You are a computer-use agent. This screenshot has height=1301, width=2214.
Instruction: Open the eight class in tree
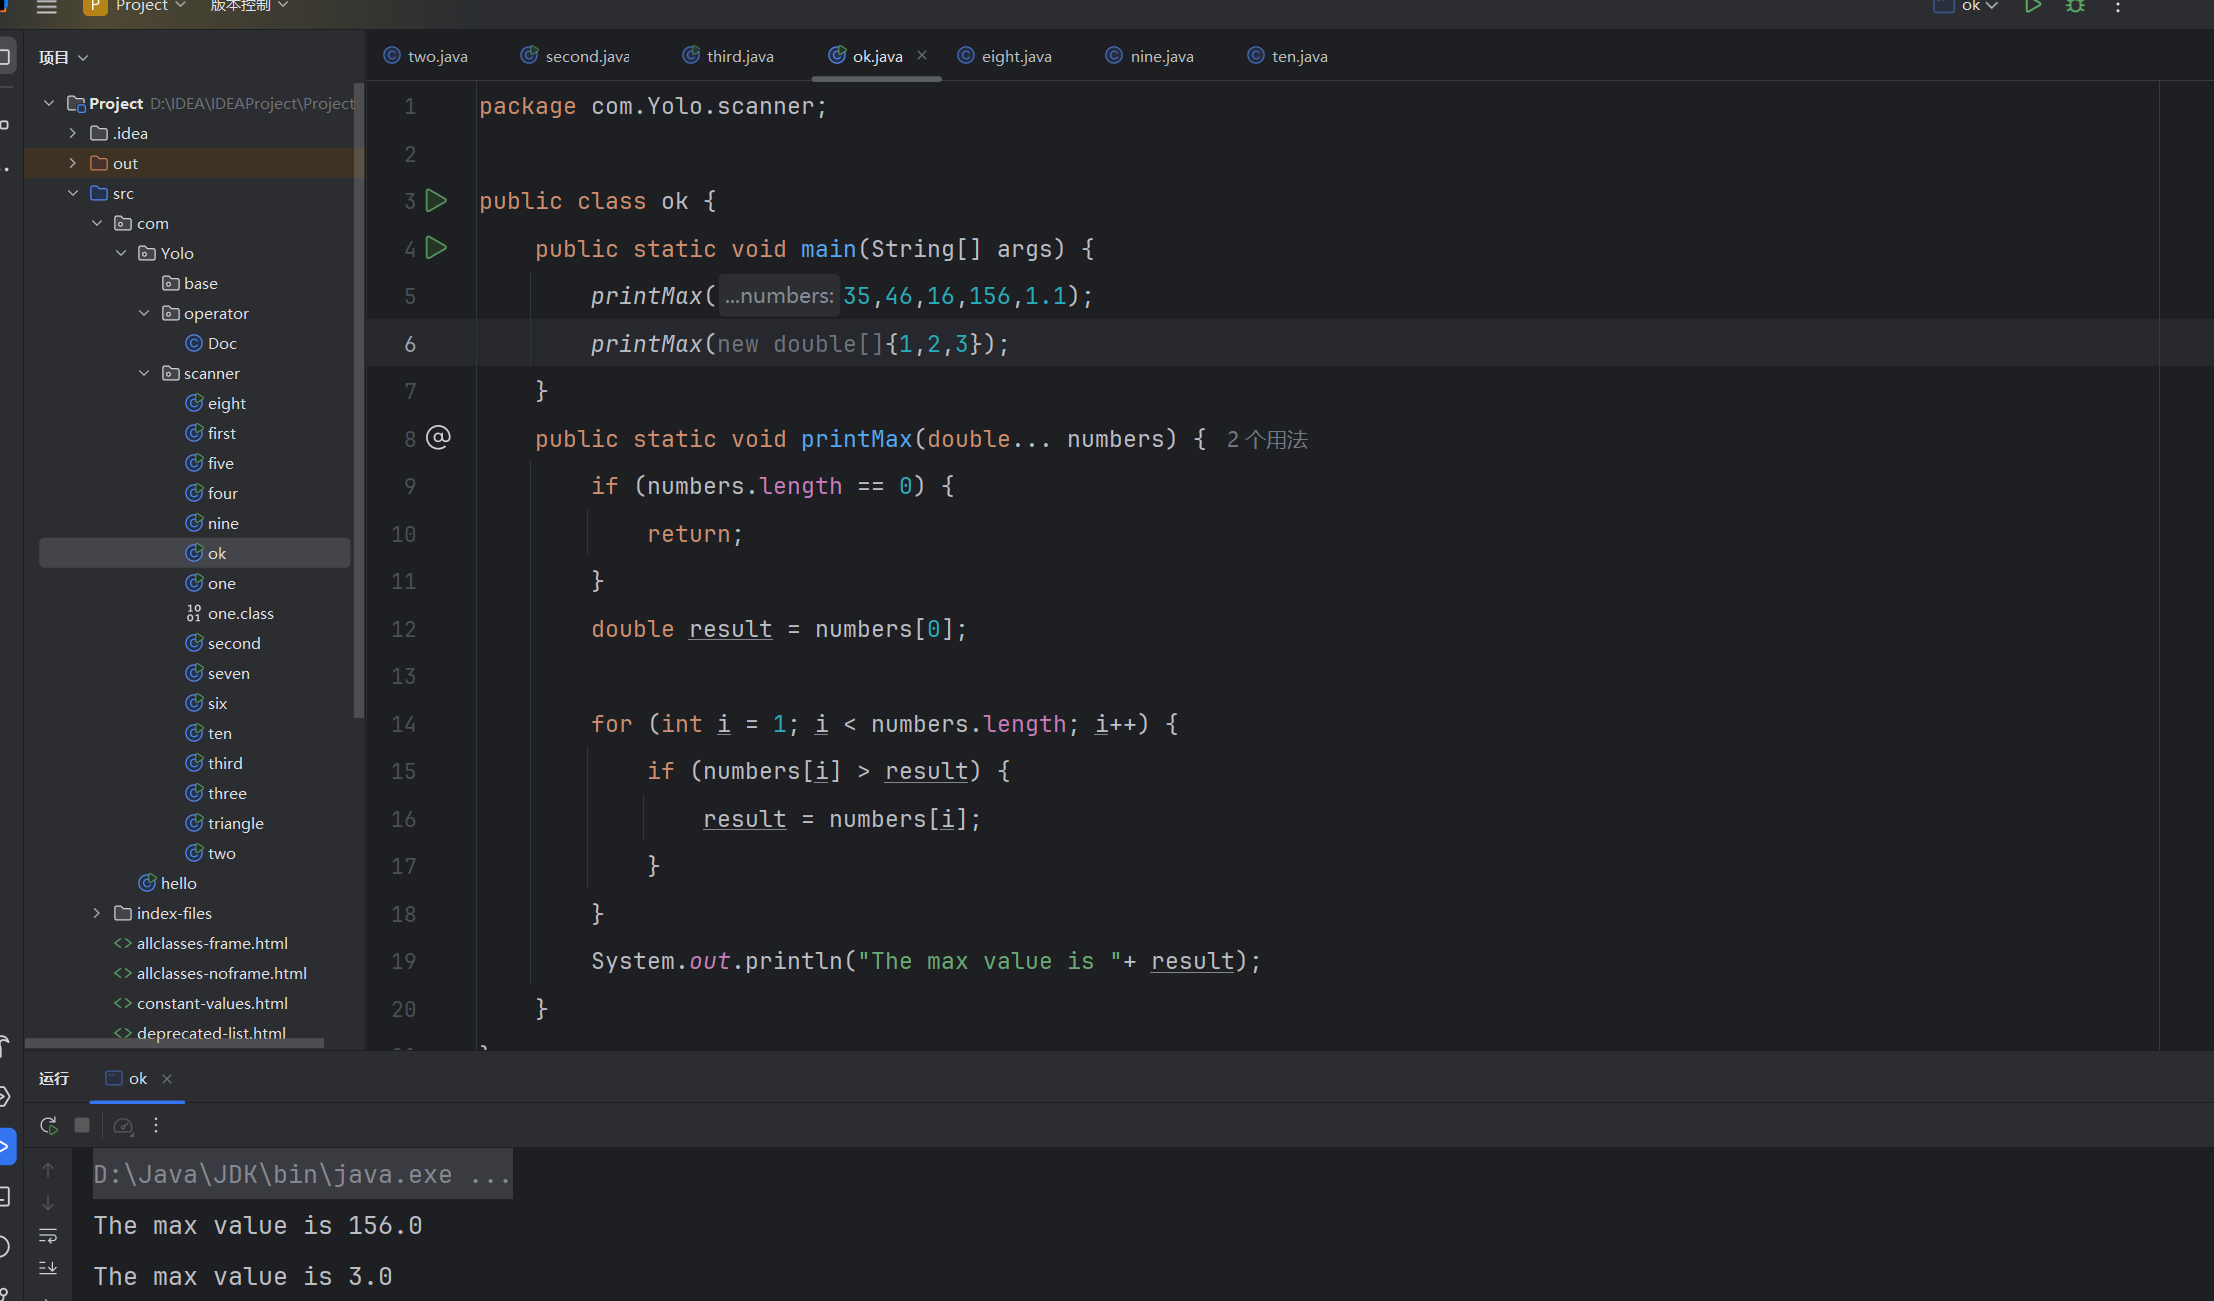pyautogui.click(x=216, y=403)
